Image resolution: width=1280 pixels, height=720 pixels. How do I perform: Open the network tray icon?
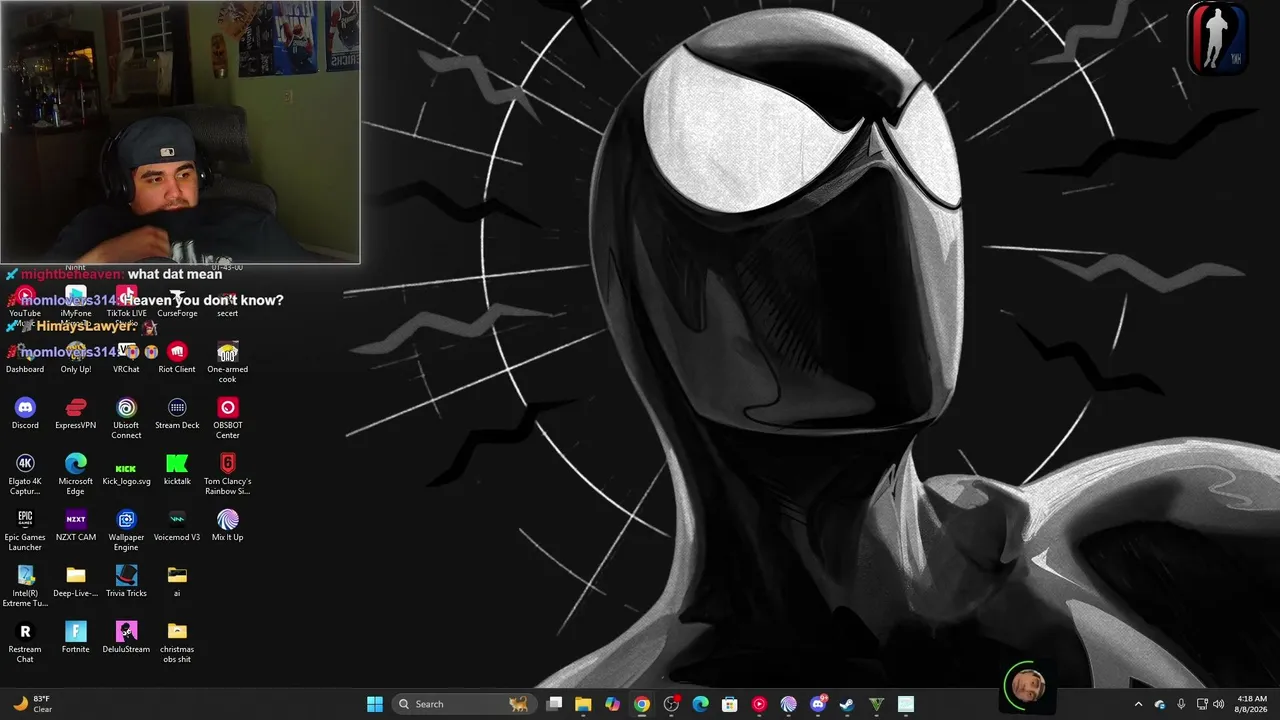coord(1202,704)
